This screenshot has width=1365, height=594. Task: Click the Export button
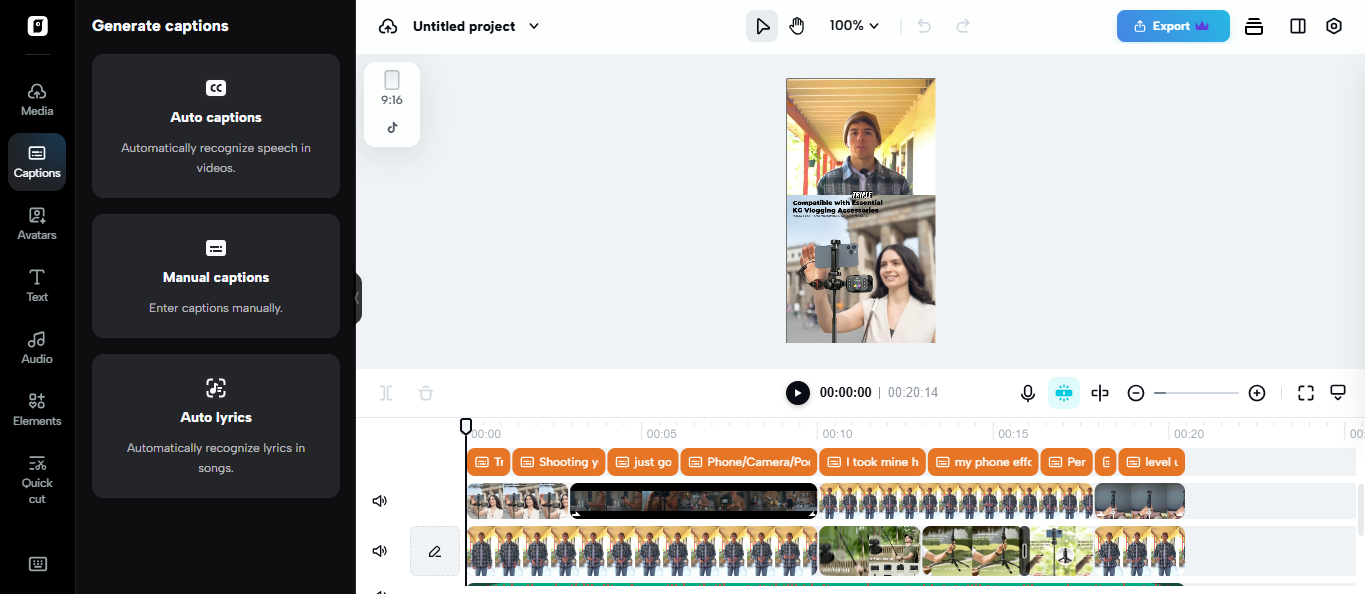point(1172,25)
